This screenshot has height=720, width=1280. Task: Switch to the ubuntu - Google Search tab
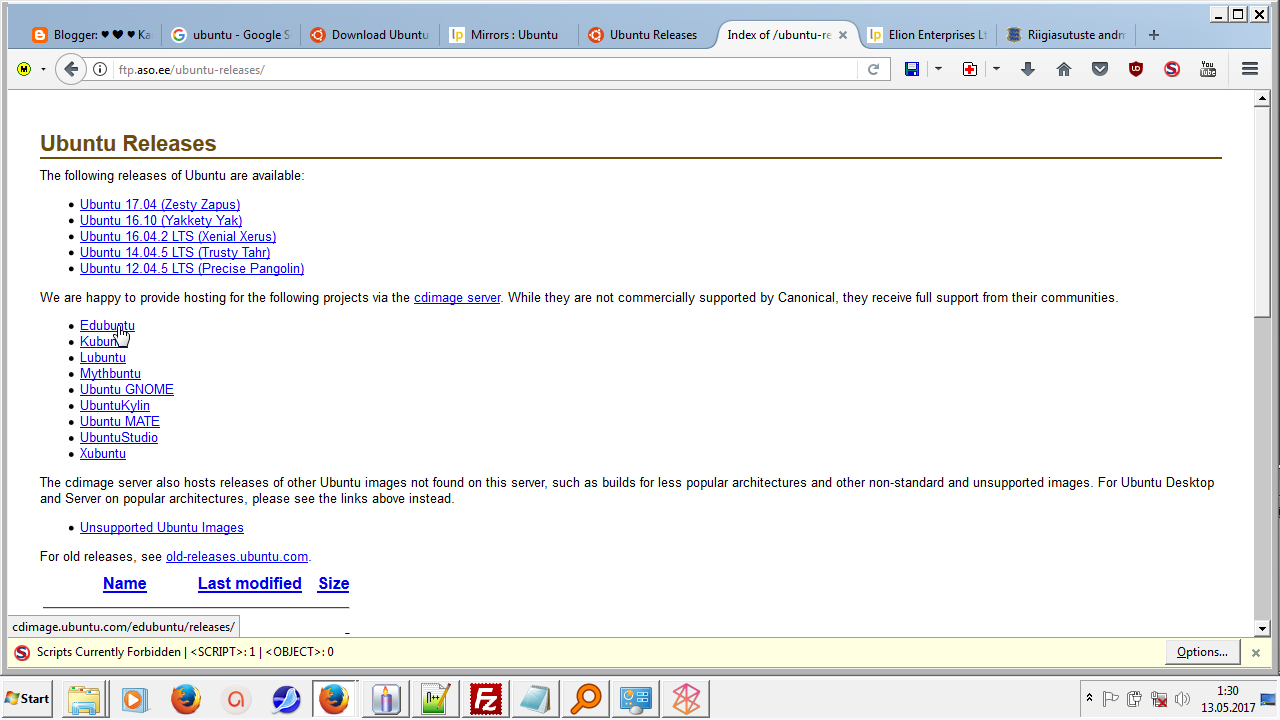tap(230, 35)
